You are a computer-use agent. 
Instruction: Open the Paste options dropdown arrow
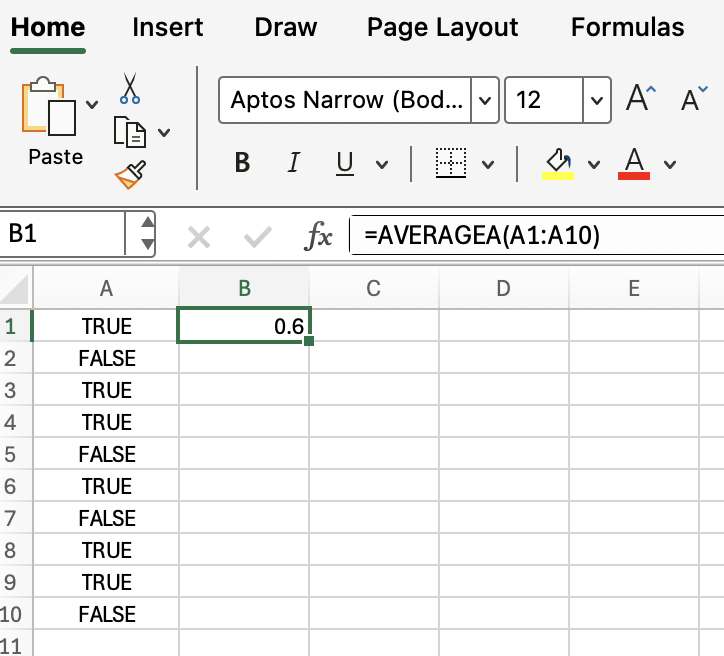click(92, 104)
